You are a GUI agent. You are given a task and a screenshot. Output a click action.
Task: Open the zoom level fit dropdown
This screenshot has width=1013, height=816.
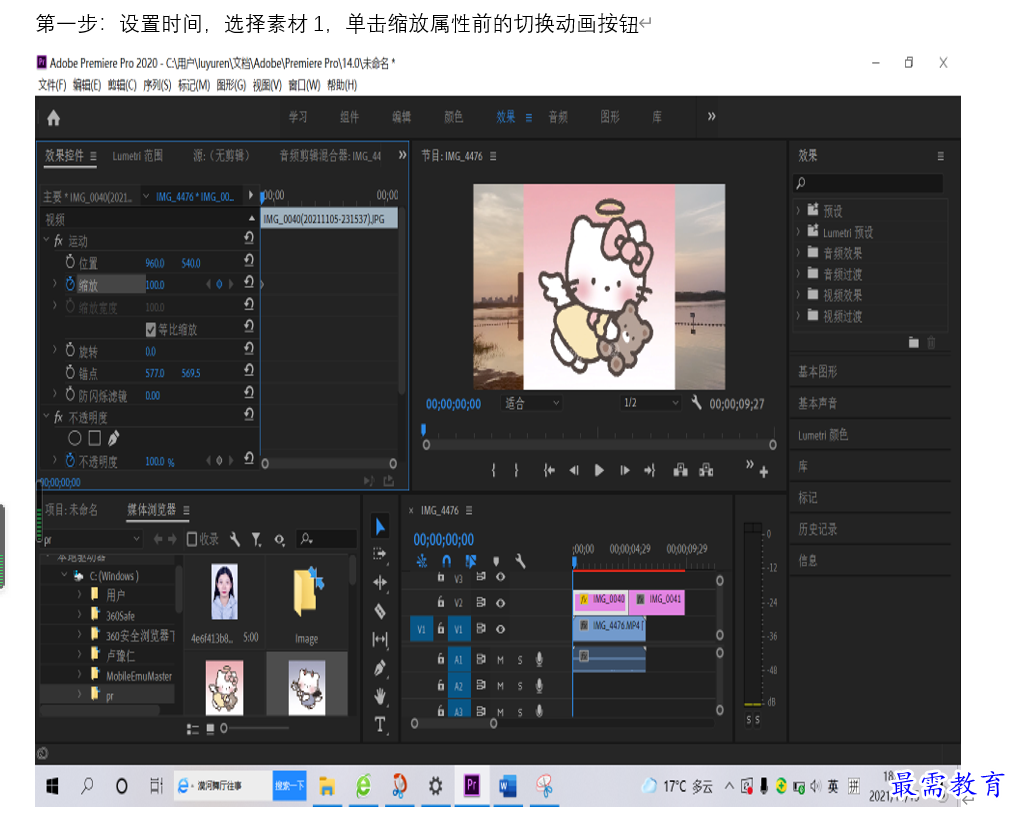(531, 403)
